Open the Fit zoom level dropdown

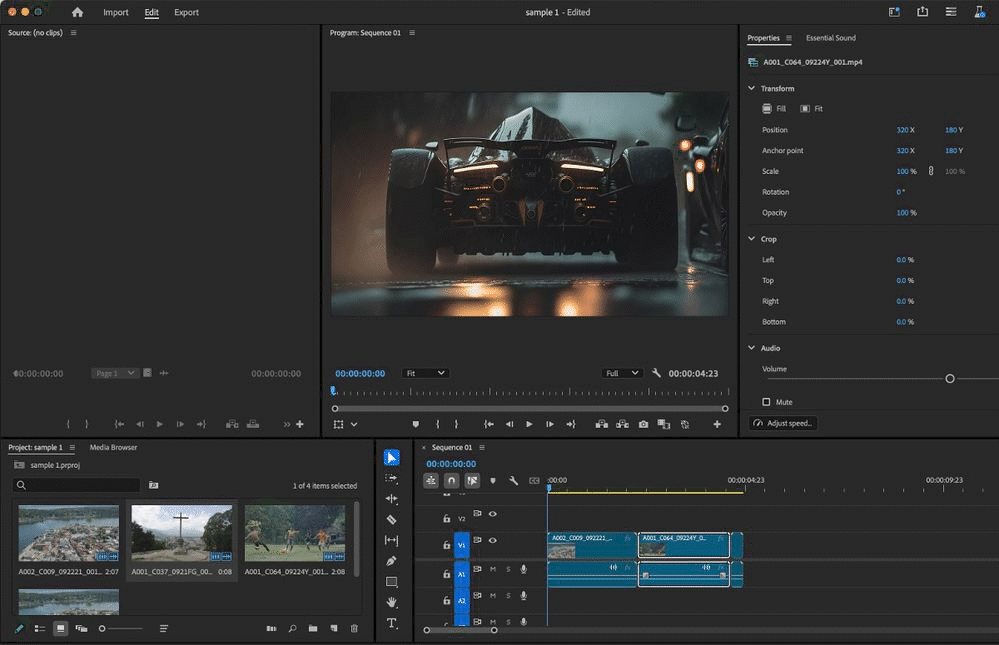(425, 373)
